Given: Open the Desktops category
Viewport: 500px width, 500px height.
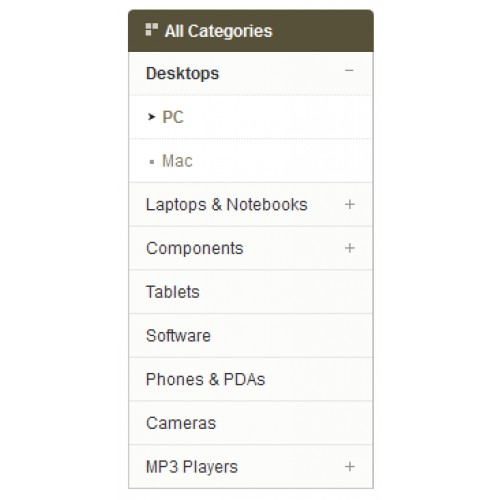Looking at the screenshot, I should coord(182,74).
